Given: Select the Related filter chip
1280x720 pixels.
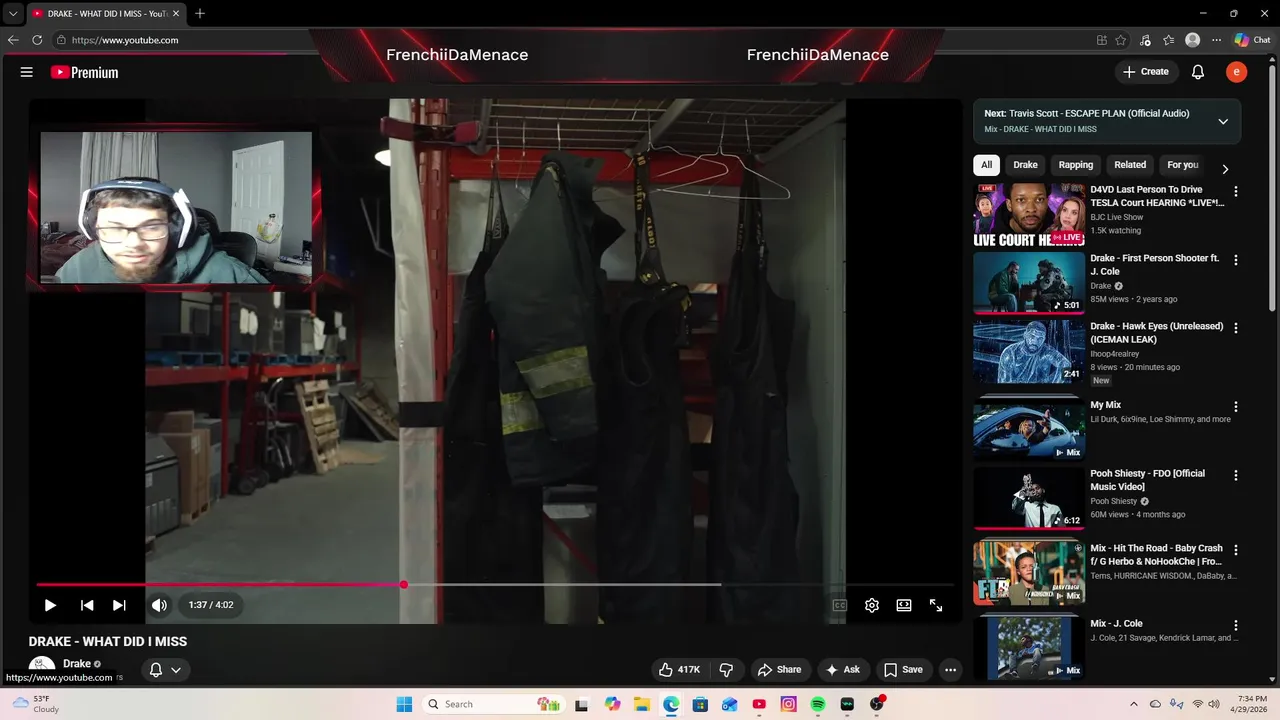Looking at the screenshot, I should click(x=1130, y=165).
